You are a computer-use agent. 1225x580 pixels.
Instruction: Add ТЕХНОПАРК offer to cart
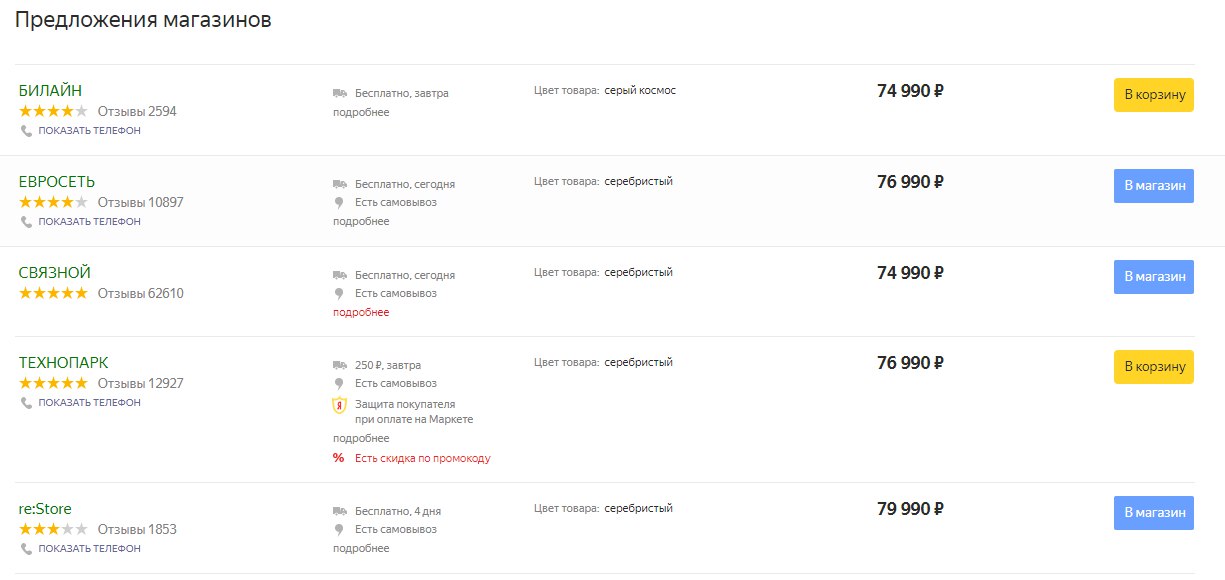[x=1153, y=367]
